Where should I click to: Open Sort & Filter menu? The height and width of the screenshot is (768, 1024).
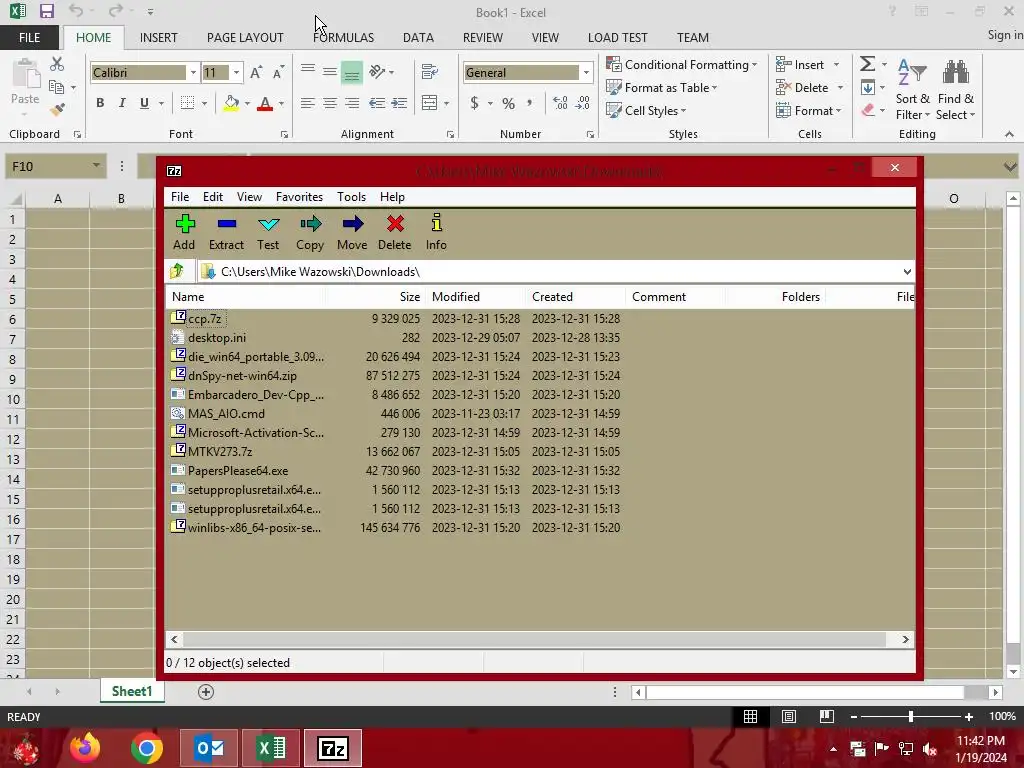(x=912, y=89)
